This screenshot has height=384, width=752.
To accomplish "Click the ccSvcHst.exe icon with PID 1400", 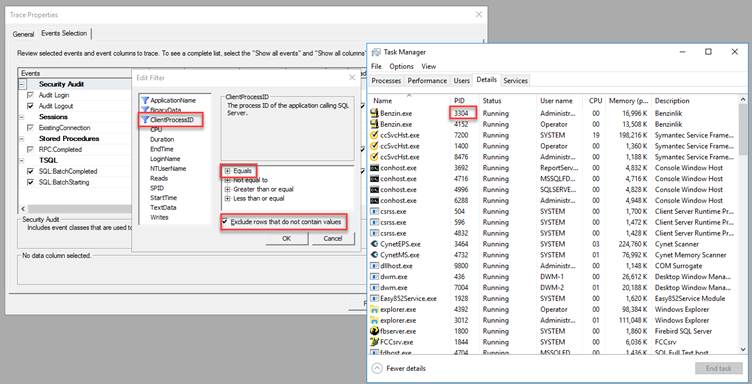I will [375, 146].
